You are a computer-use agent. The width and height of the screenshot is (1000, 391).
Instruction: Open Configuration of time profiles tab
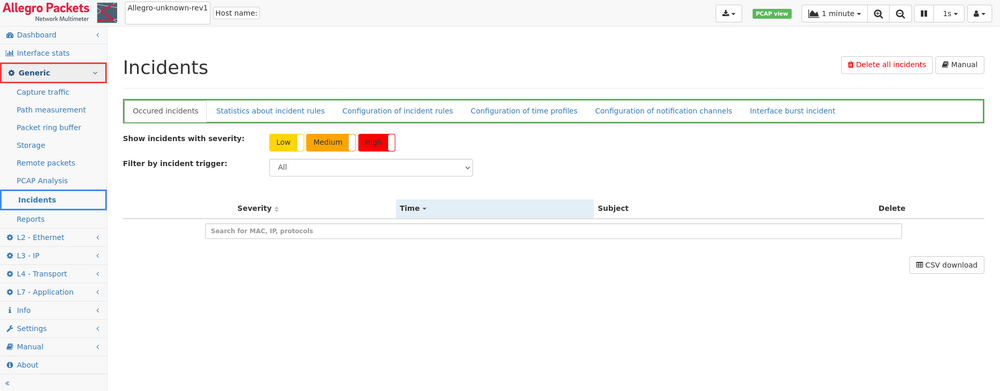point(524,111)
